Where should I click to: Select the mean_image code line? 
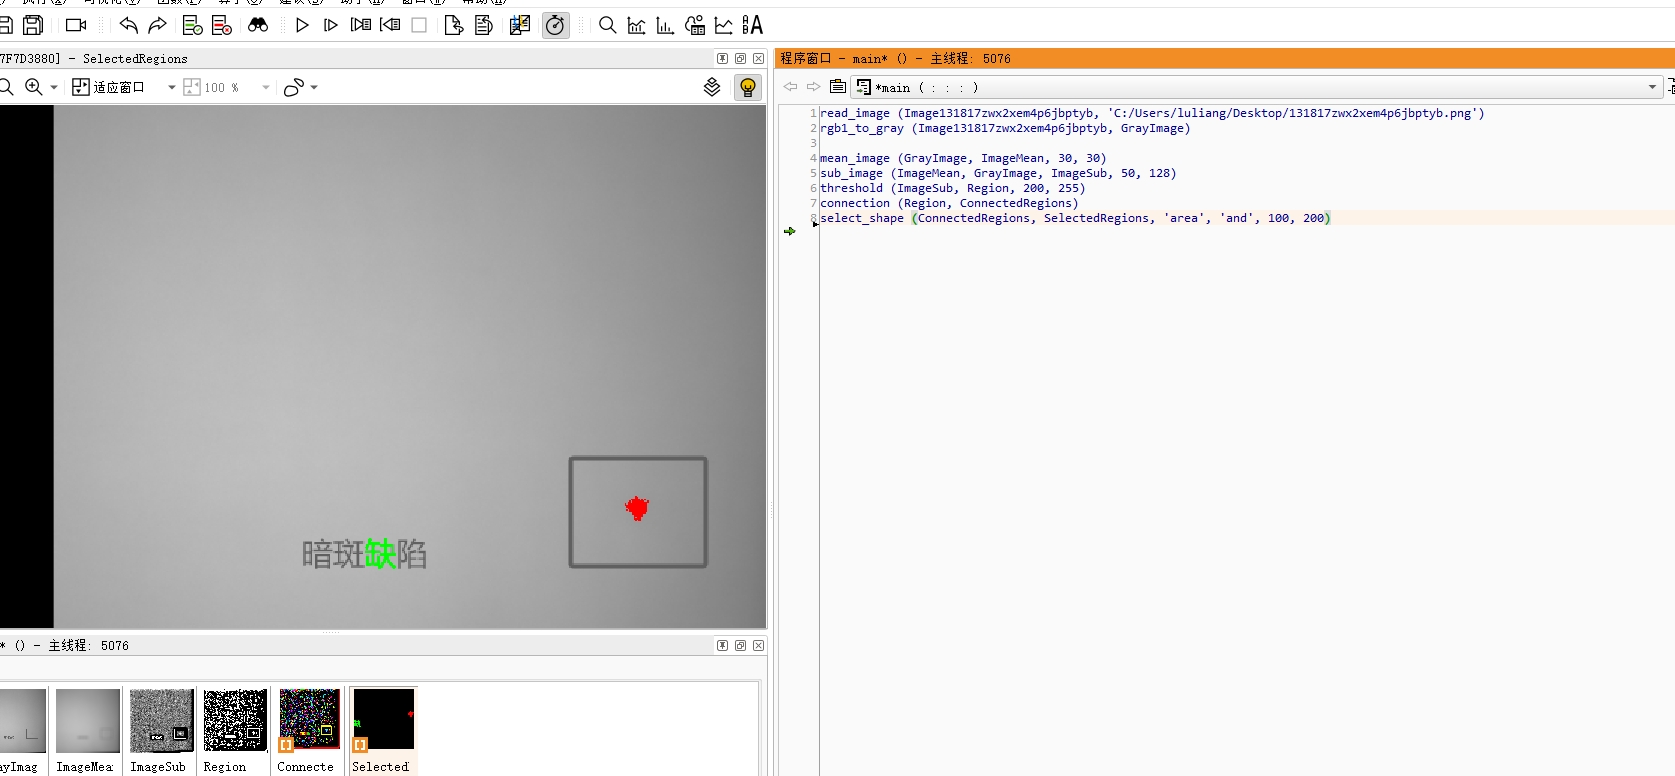(963, 158)
